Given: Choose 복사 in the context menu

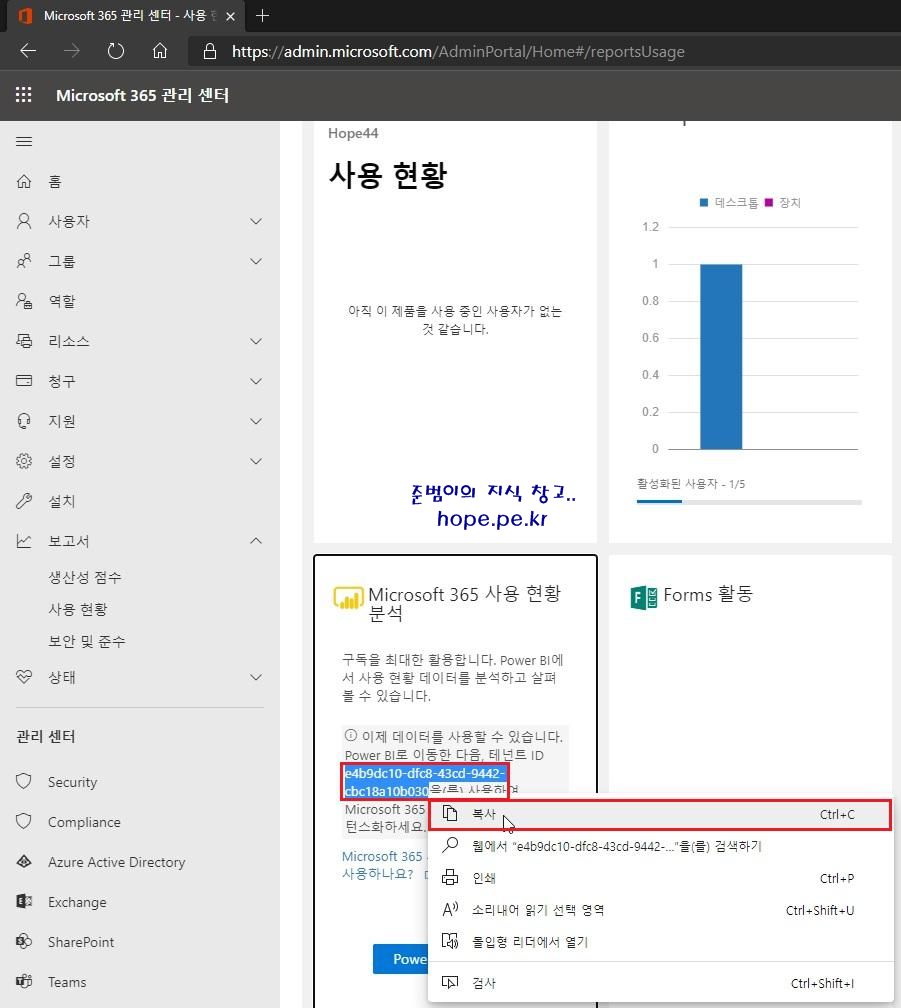Looking at the screenshot, I should [660, 814].
